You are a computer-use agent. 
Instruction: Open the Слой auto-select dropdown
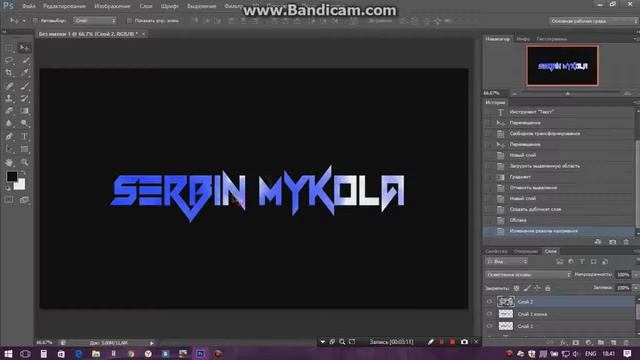pos(95,20)
